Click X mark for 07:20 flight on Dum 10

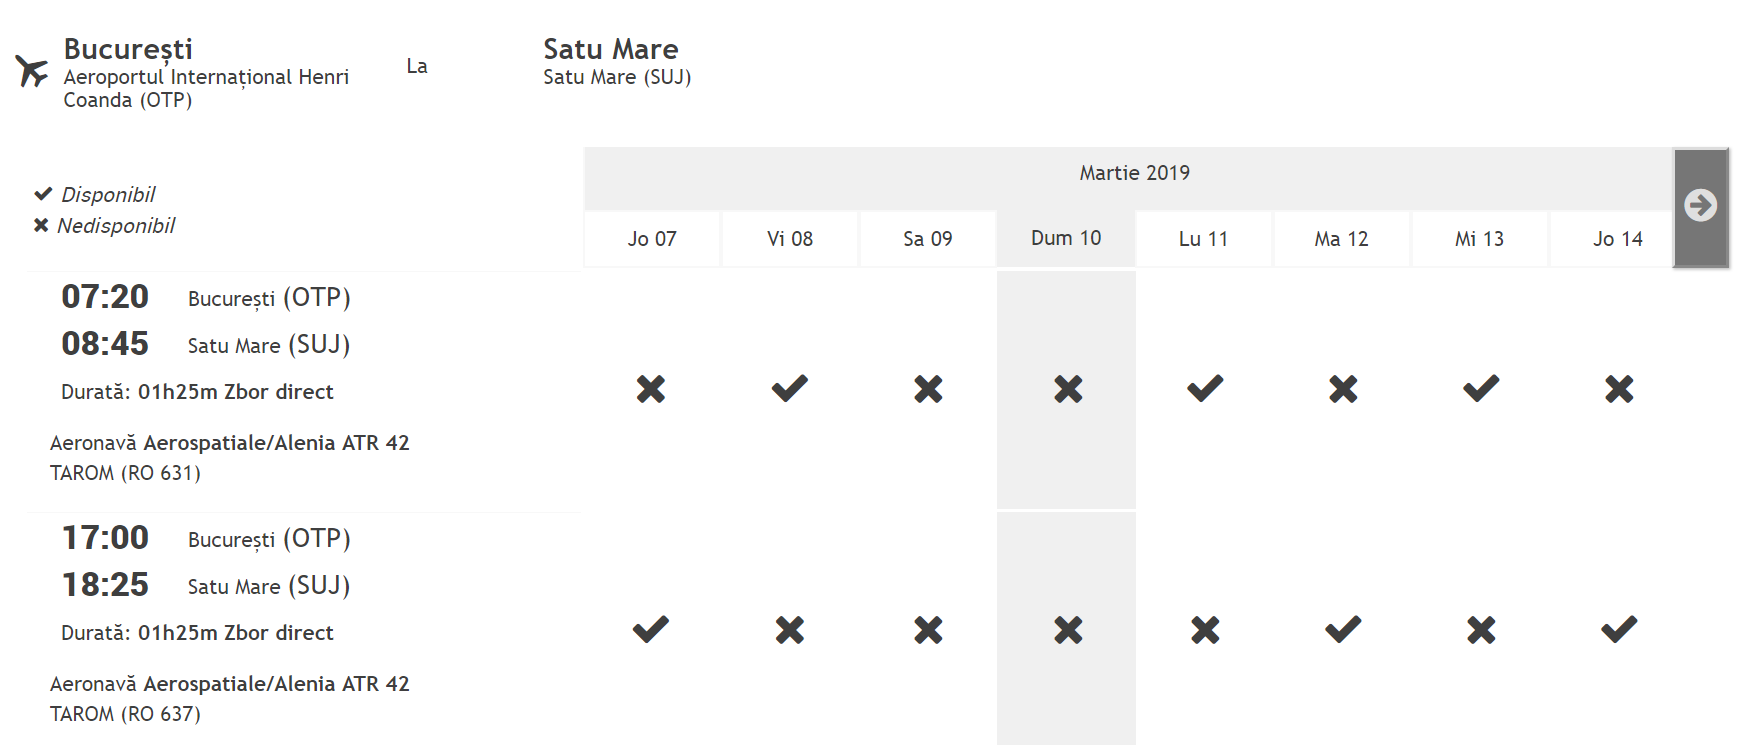pyautogui.click(x=1068, y=389)
